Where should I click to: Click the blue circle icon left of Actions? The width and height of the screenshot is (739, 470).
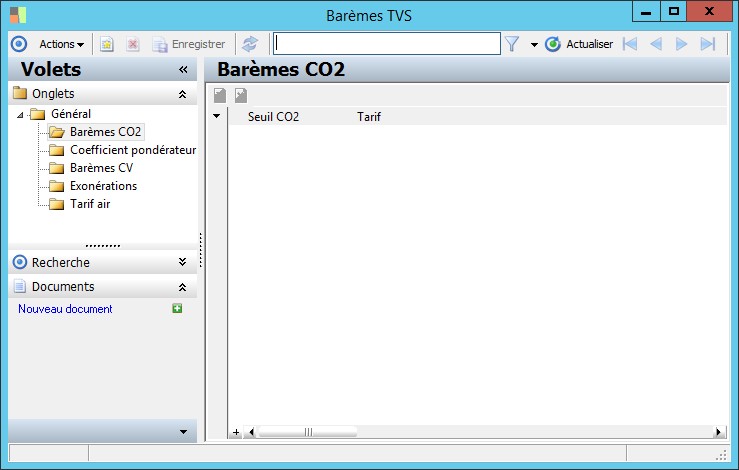(x=19, y=44)
